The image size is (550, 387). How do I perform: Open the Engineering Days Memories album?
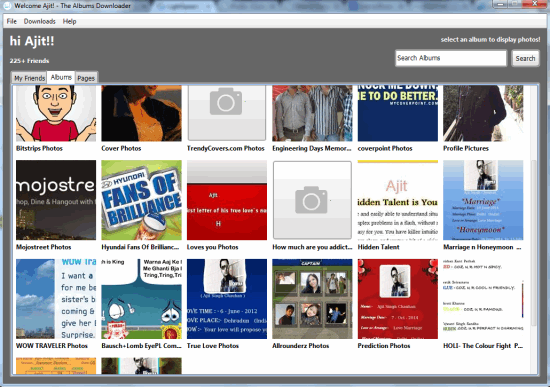[x=312, y=113]
